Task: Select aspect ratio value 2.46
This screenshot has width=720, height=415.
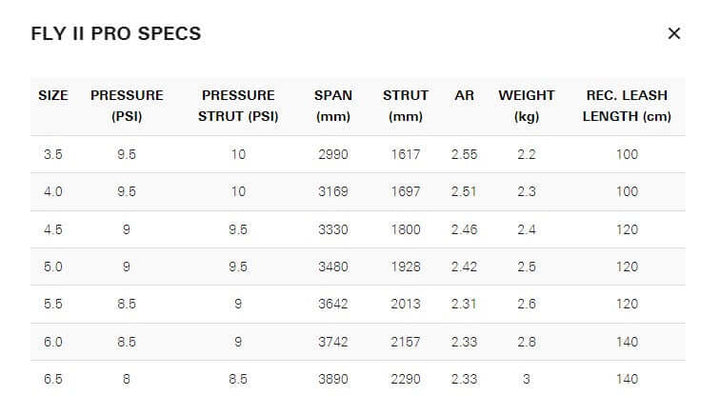Action: [x=464, y=230]
